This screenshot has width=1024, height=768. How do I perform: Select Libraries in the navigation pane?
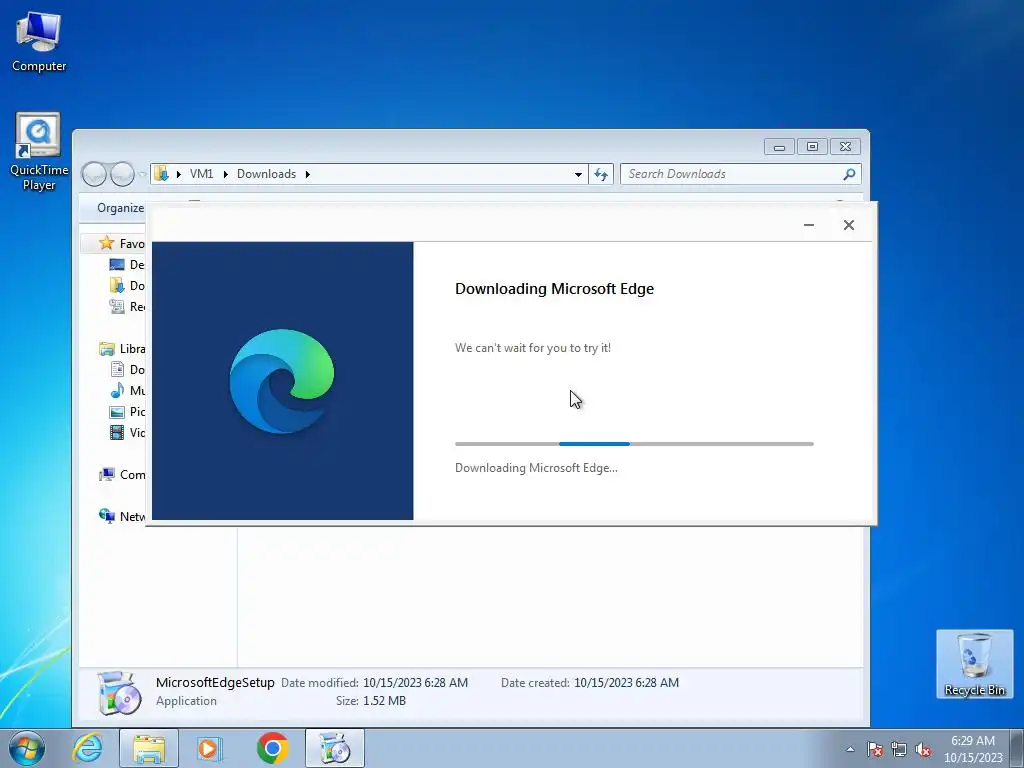click(x=121, y=349)
